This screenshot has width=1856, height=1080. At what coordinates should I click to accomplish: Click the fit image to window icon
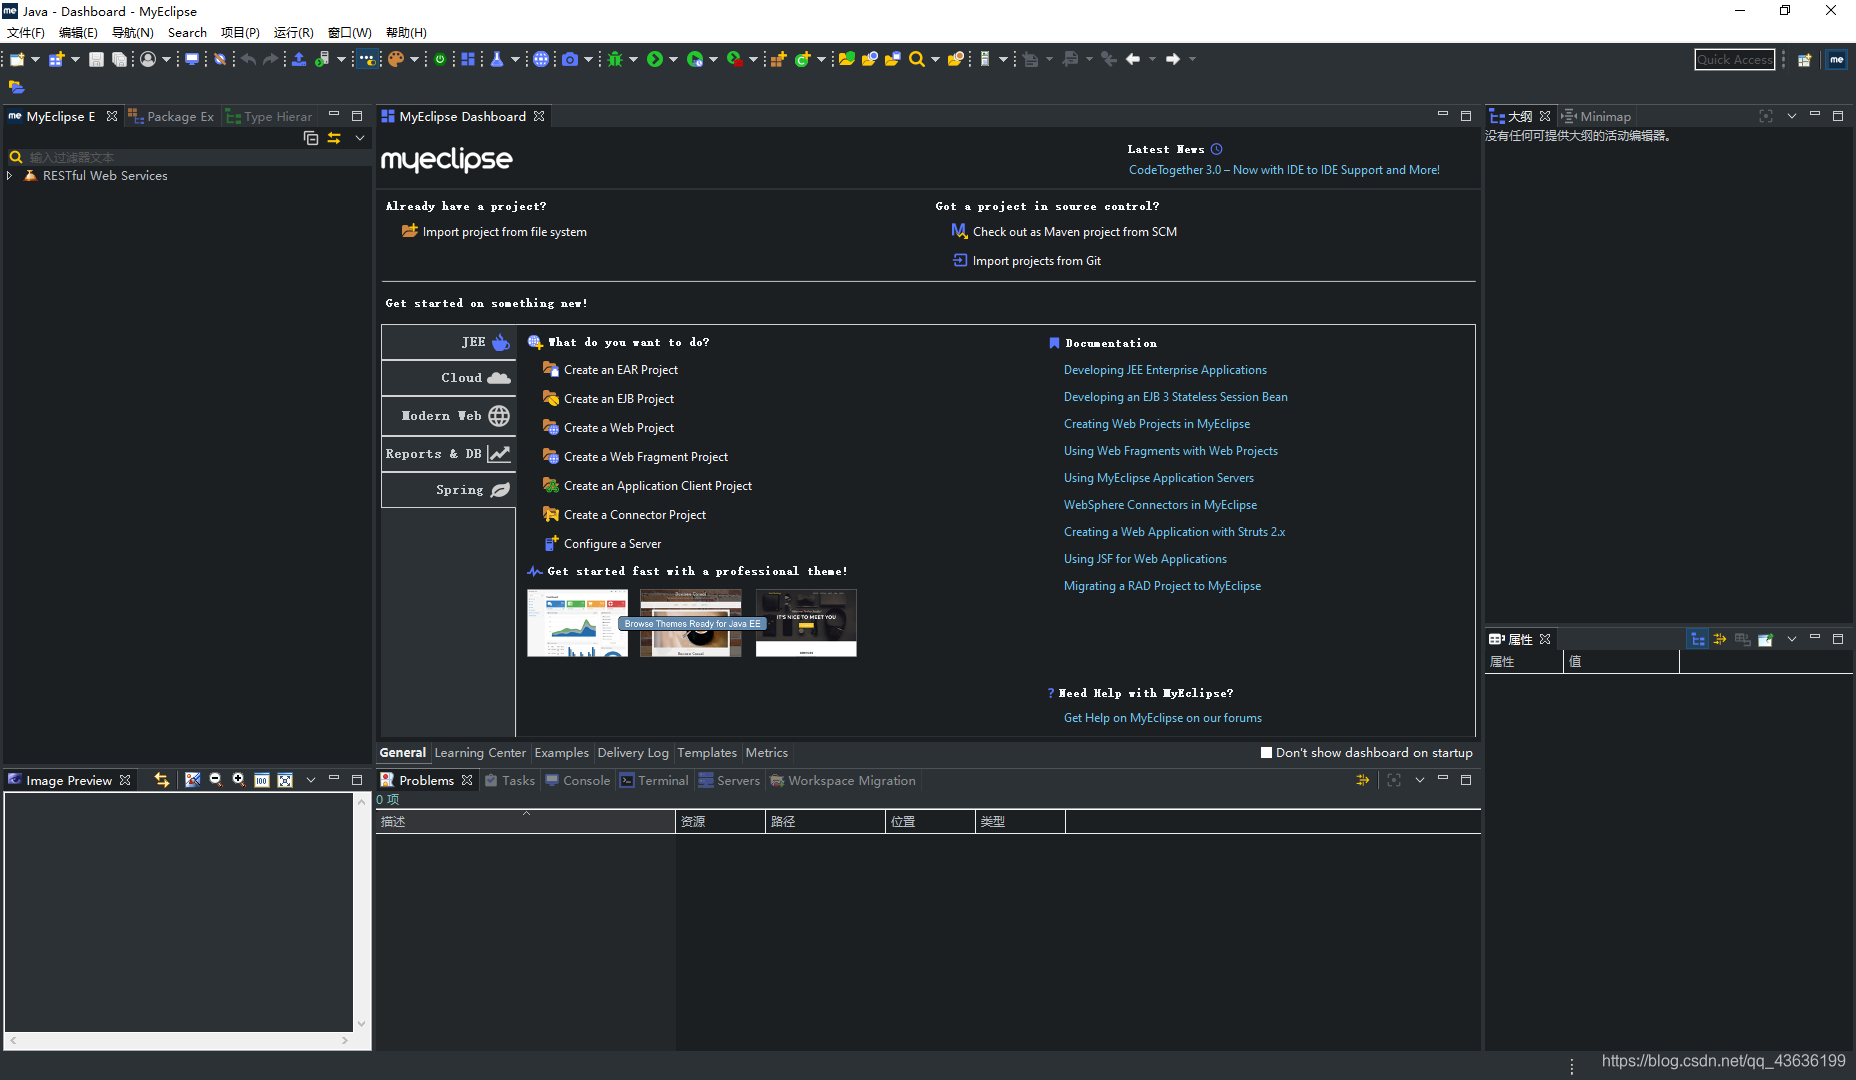285,780
